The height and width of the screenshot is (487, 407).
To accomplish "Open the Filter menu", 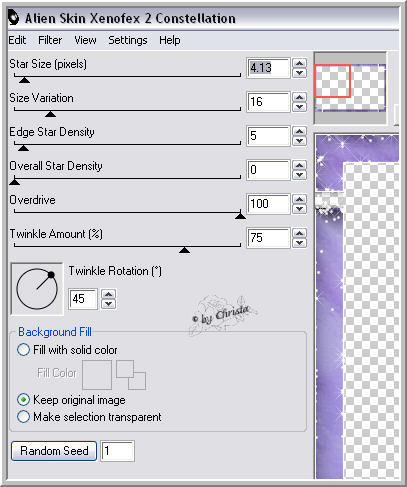I will click(x=50, y=40).
